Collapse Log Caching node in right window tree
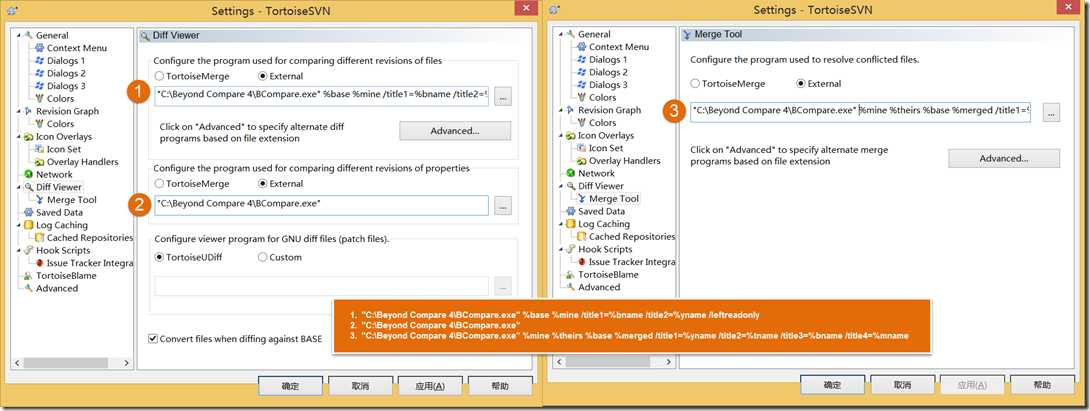The height and width of the screenshot is (411, 1090). 561,223
